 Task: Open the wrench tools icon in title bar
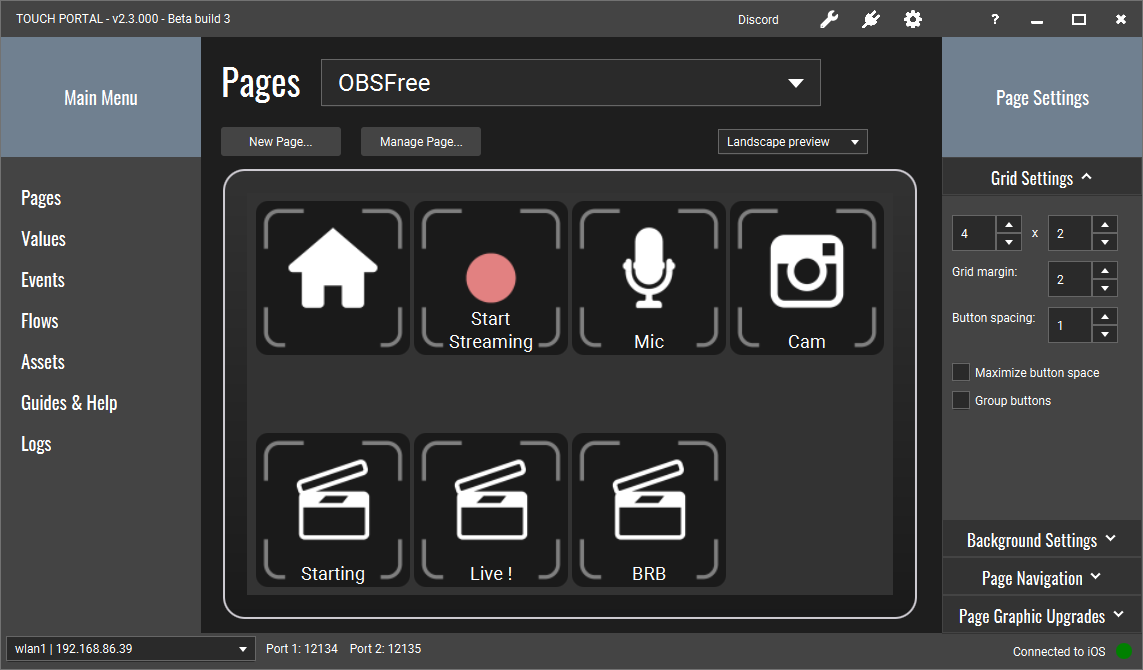click(829, 19)
